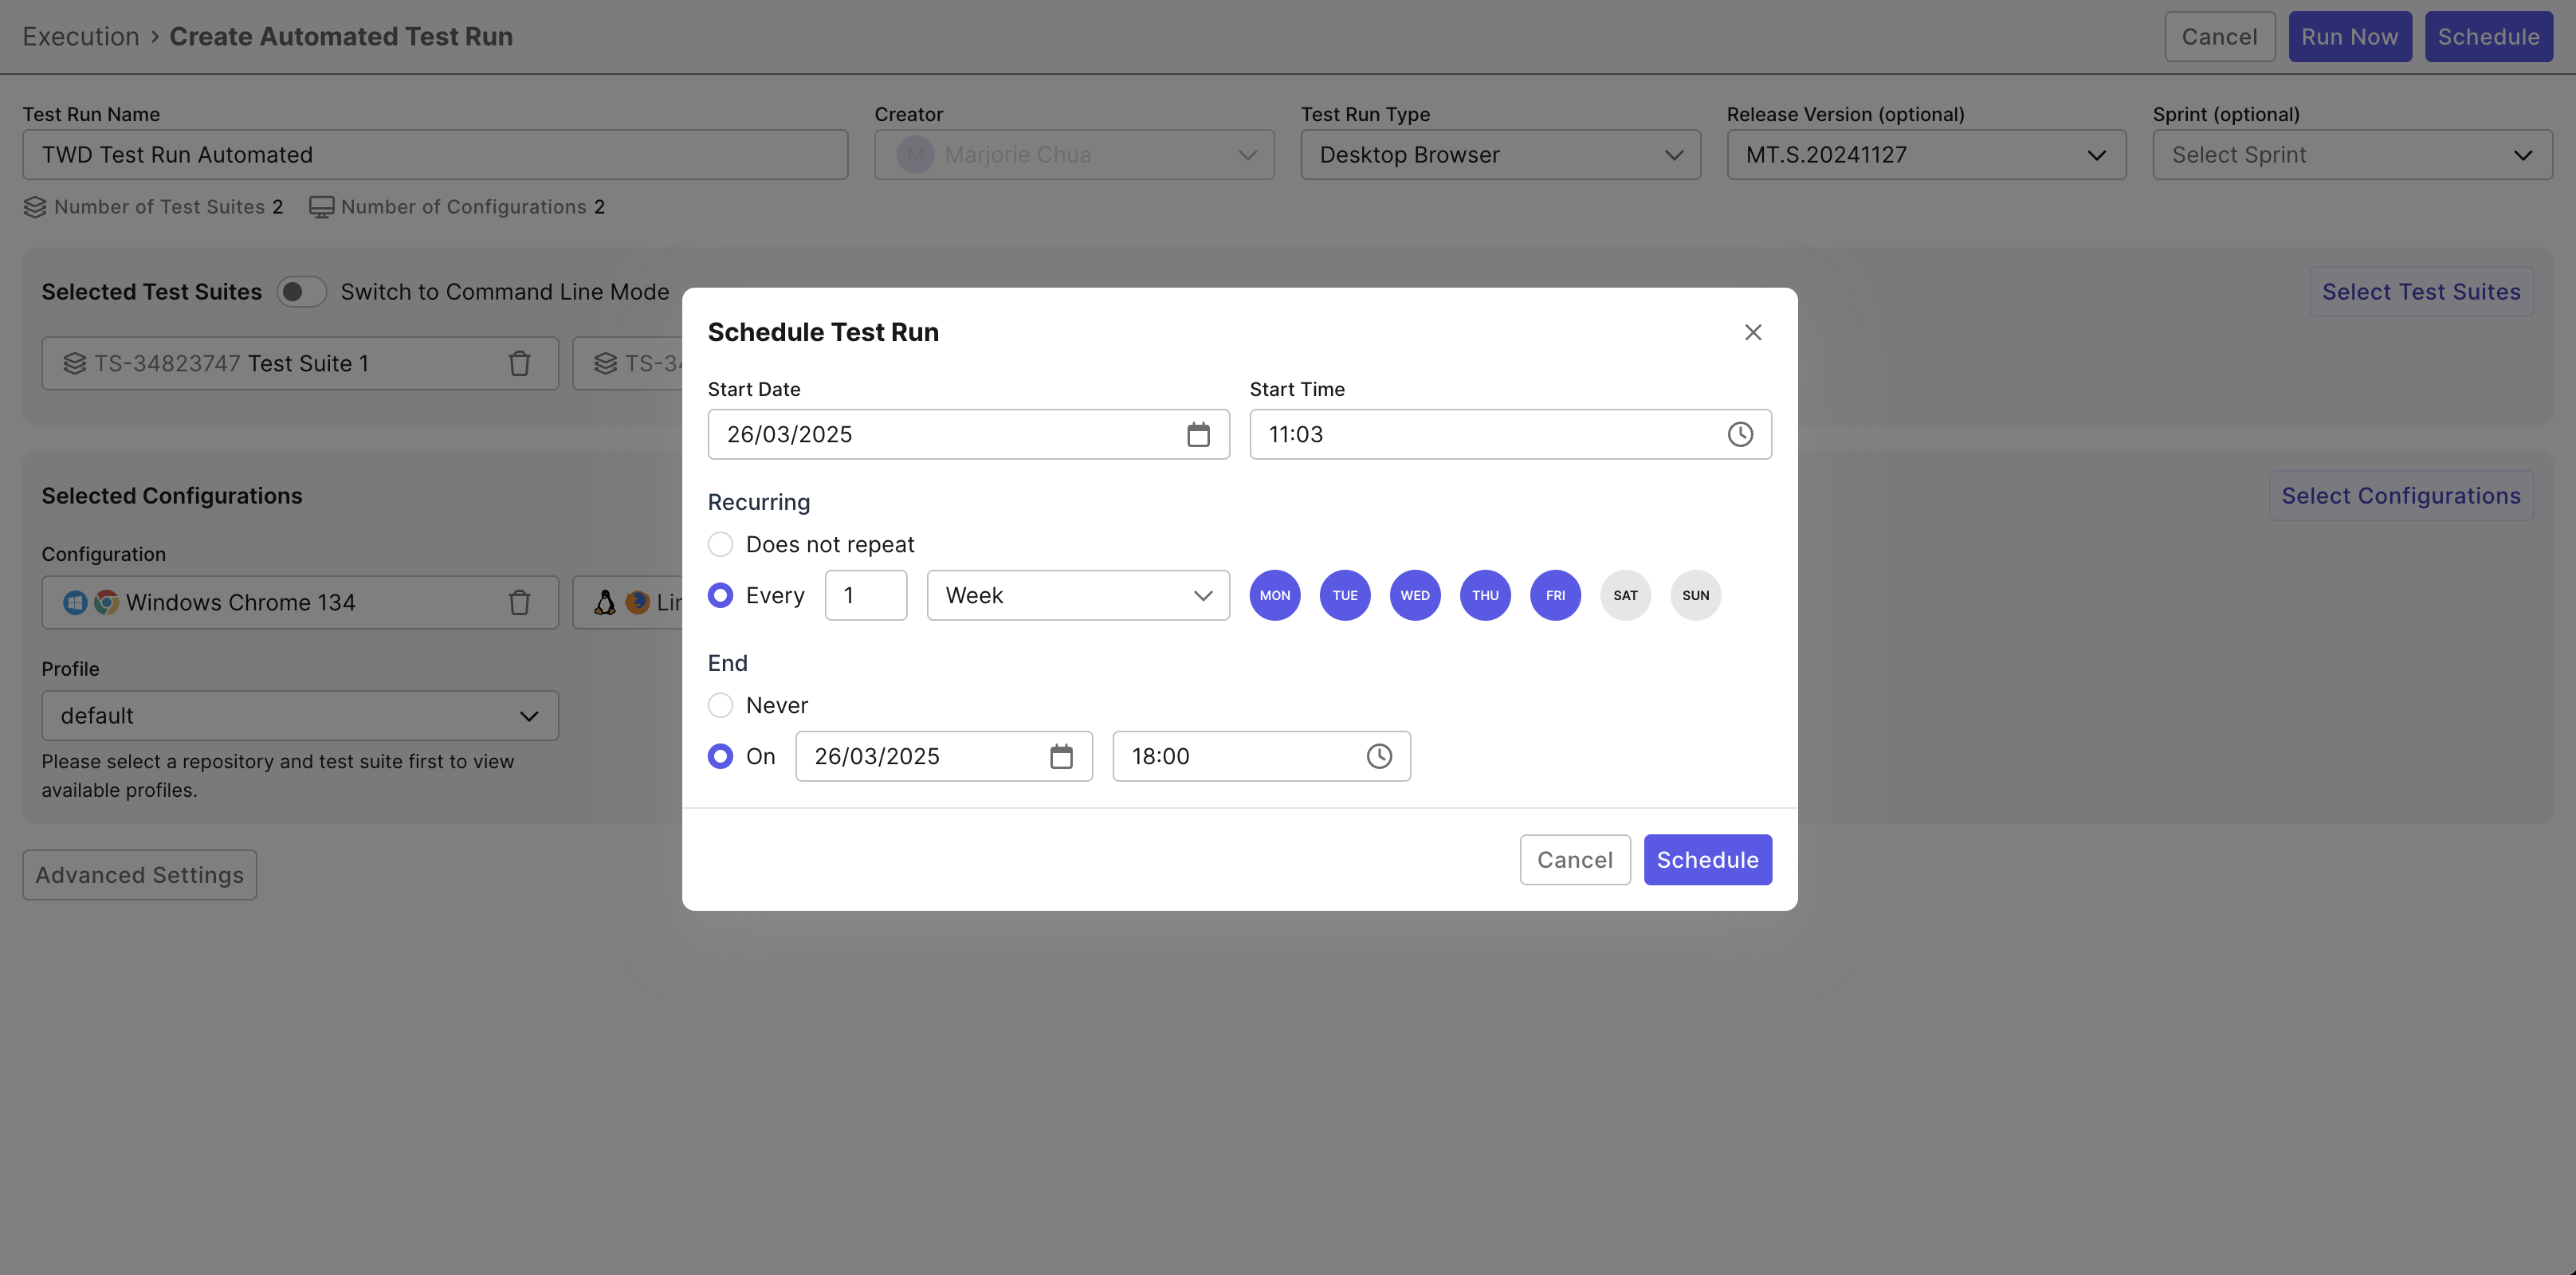This screenshot has width=2576, height=1275.
Task: Select the Does not repeat radio option
Action: (x=720, y=544)
